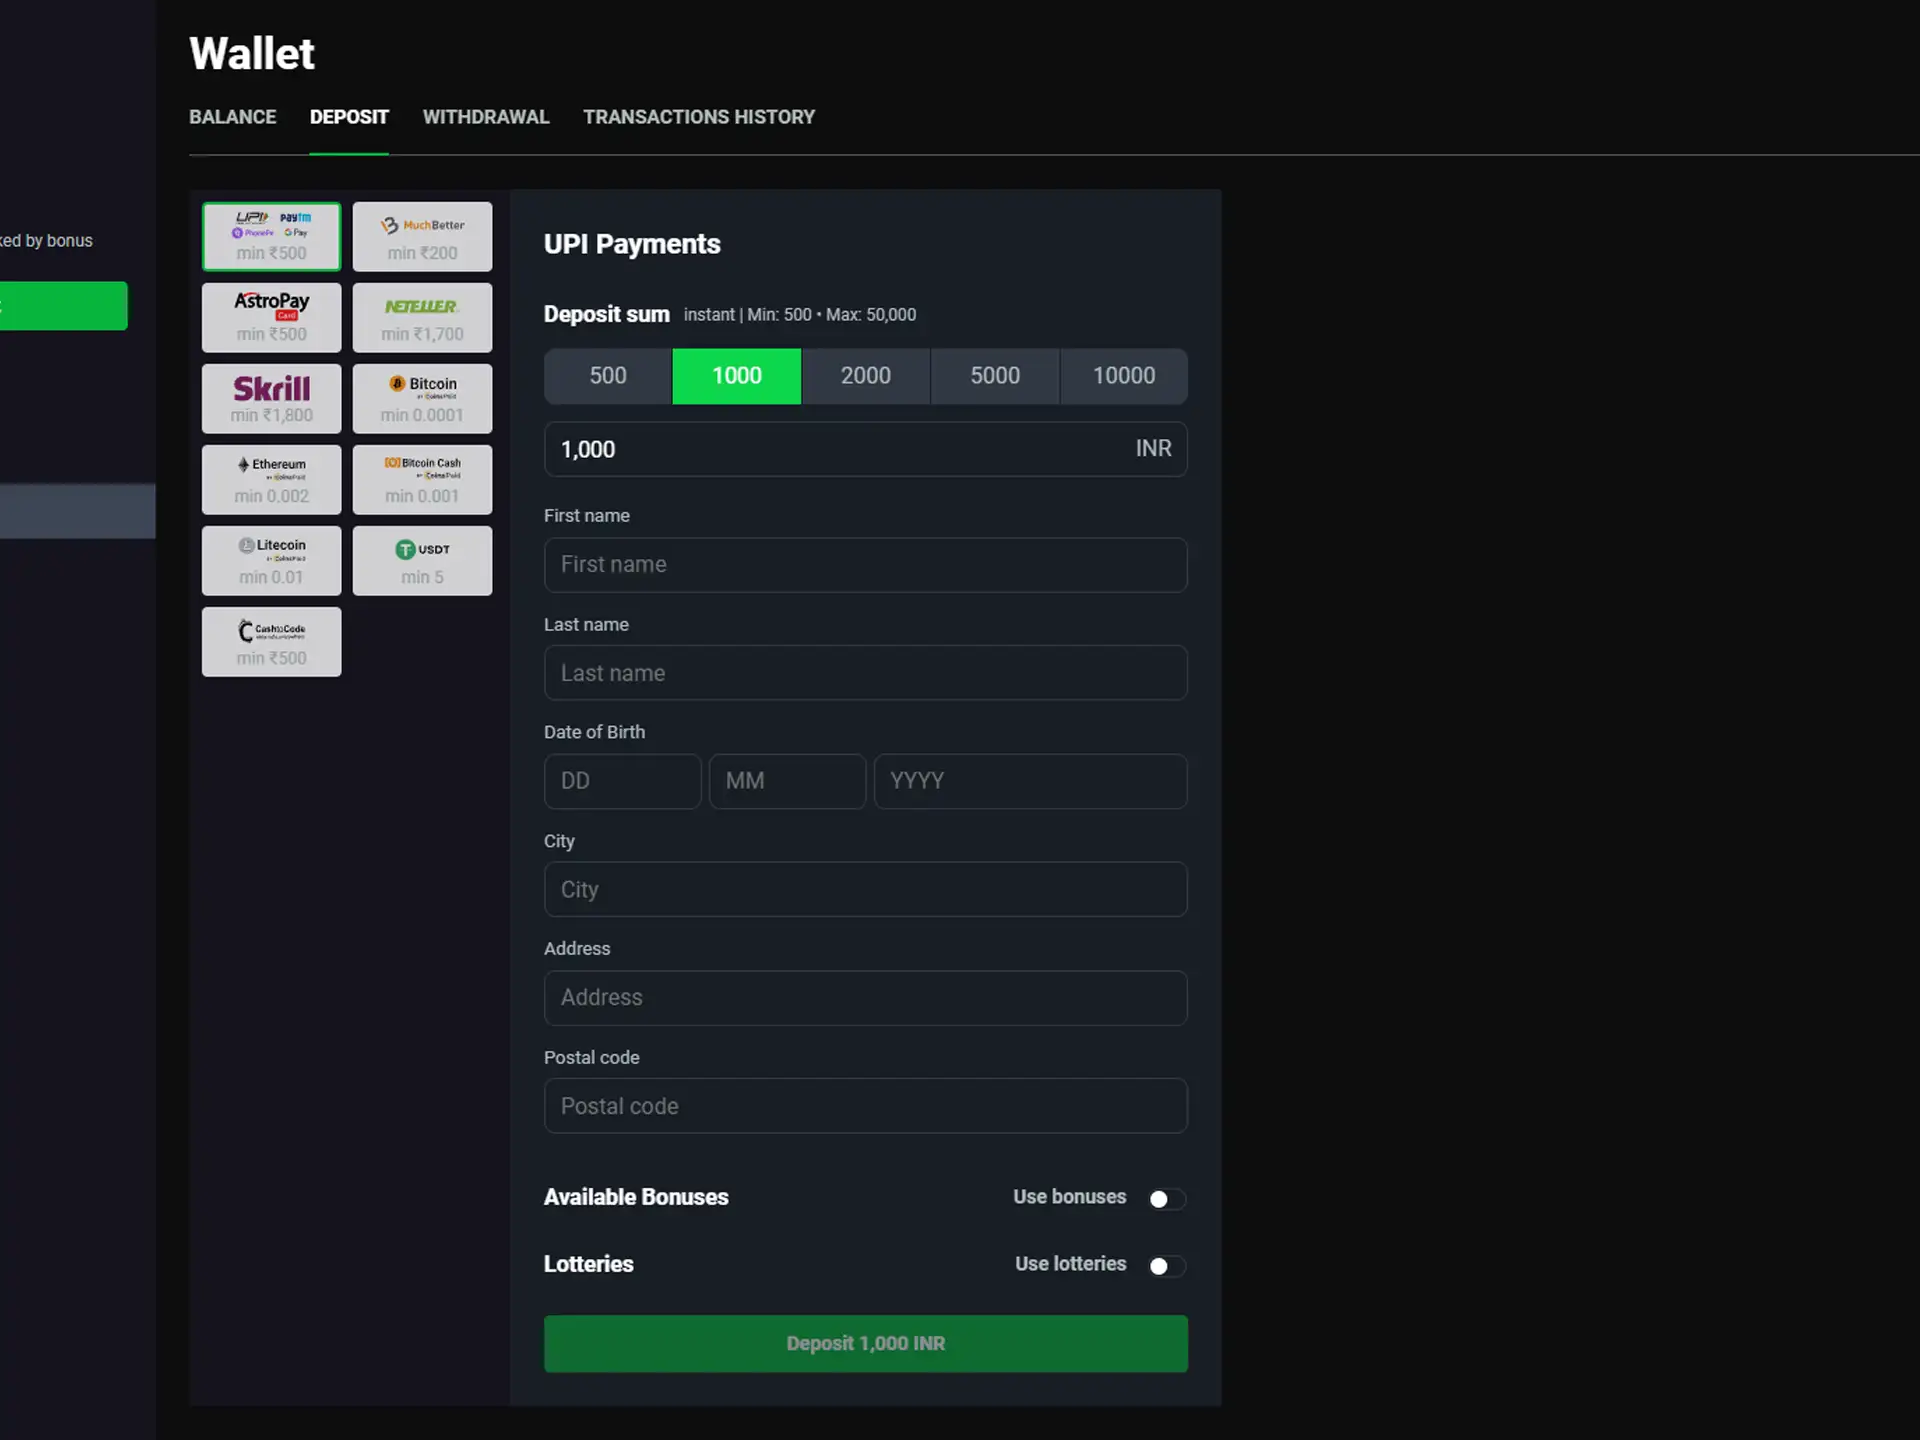
Task: Switch to BALANCE tab
Action: [x=233, y=116]
